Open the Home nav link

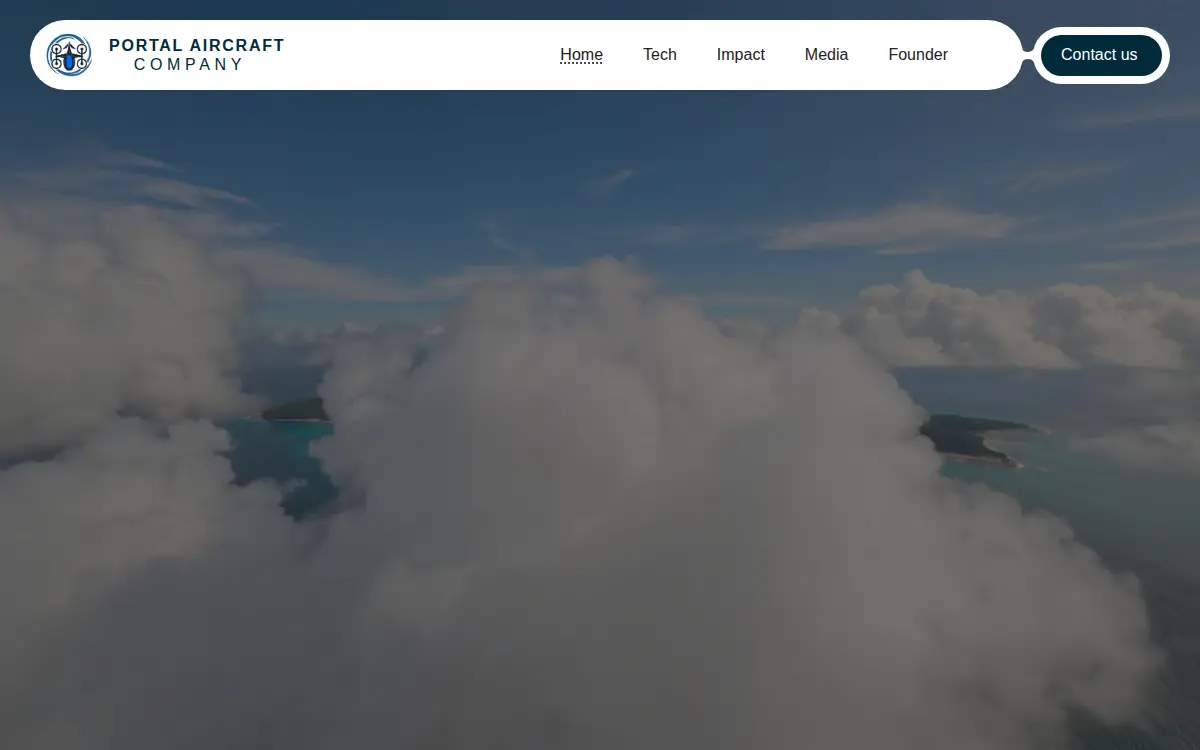[581, 55]
